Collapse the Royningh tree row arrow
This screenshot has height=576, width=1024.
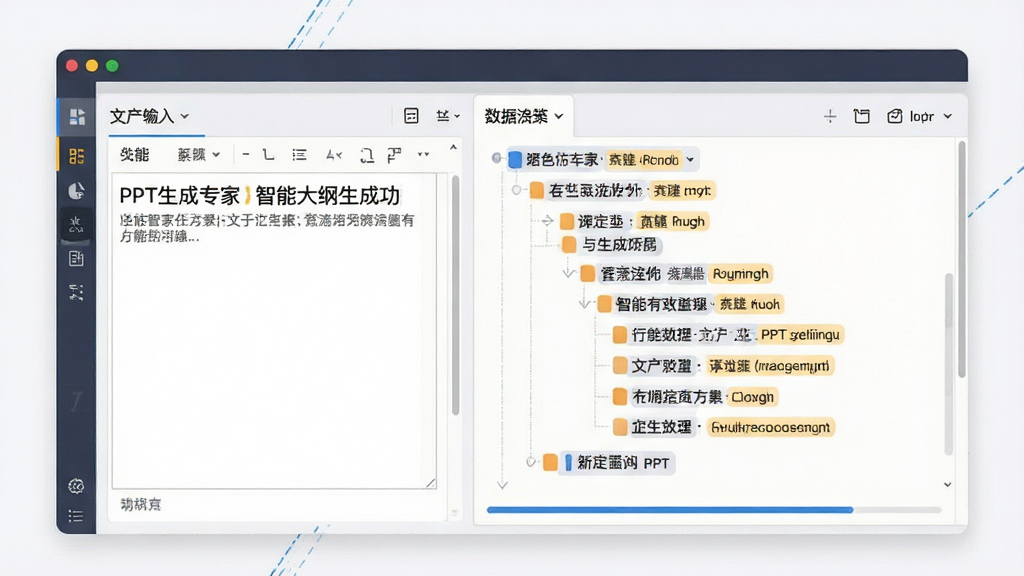click(568, 273)
